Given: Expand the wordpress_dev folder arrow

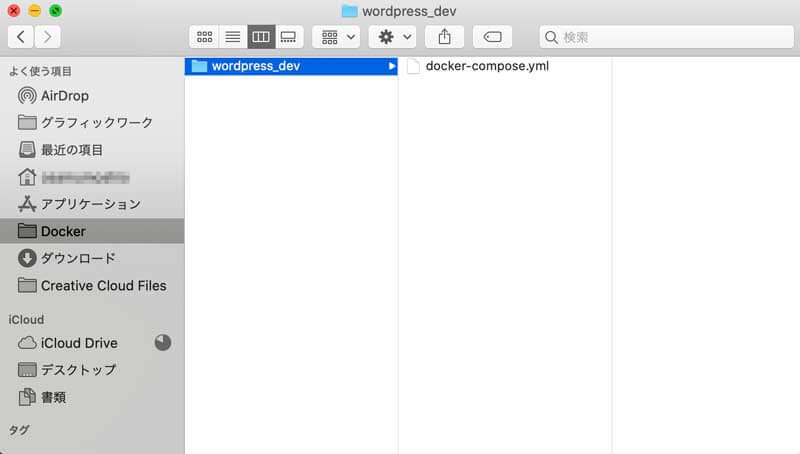Looking at the screenshot, I should point(391,67).
